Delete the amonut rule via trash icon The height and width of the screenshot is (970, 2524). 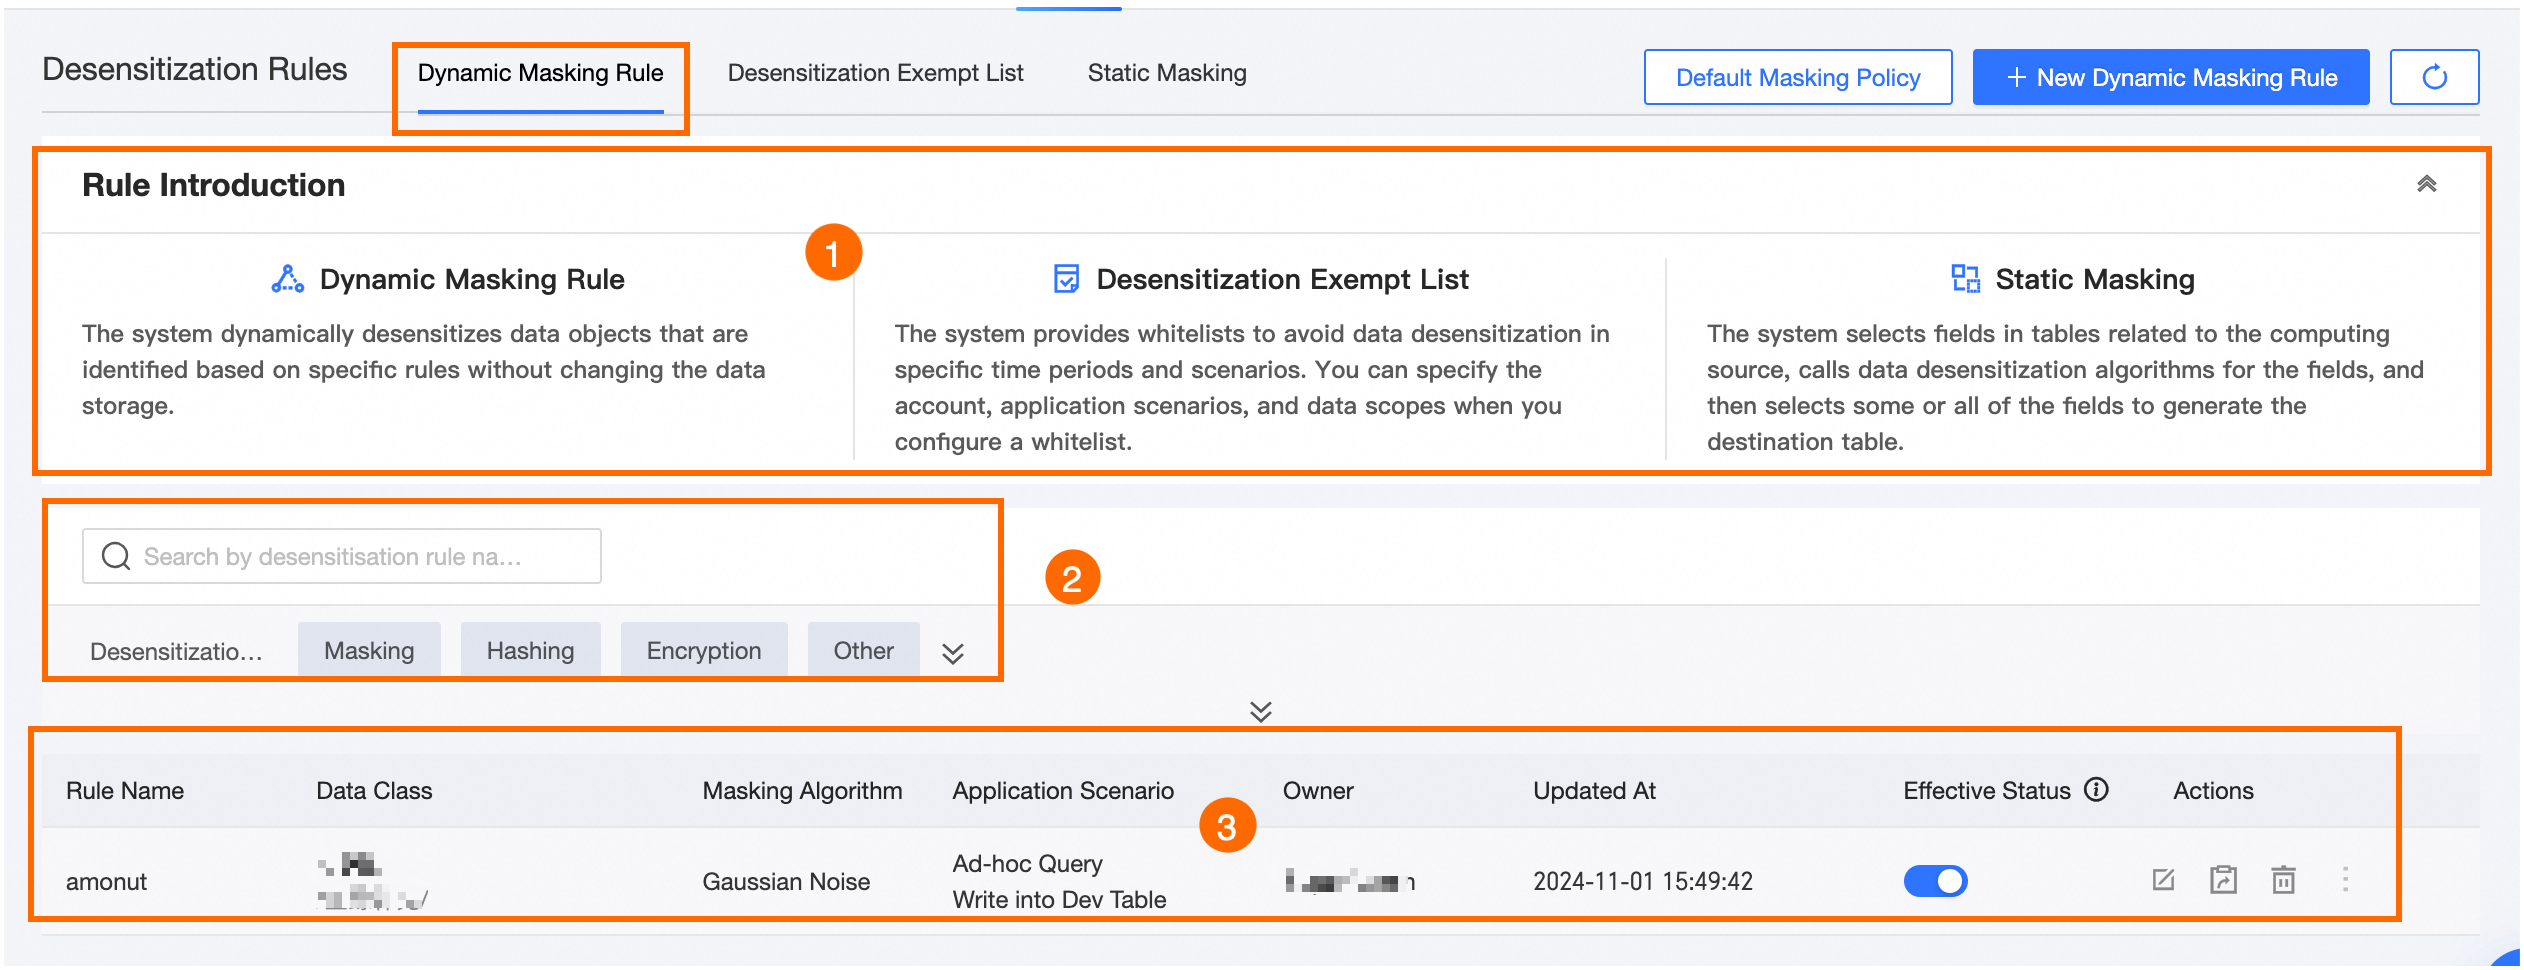pyautogui.click(x=2283, y=880)
